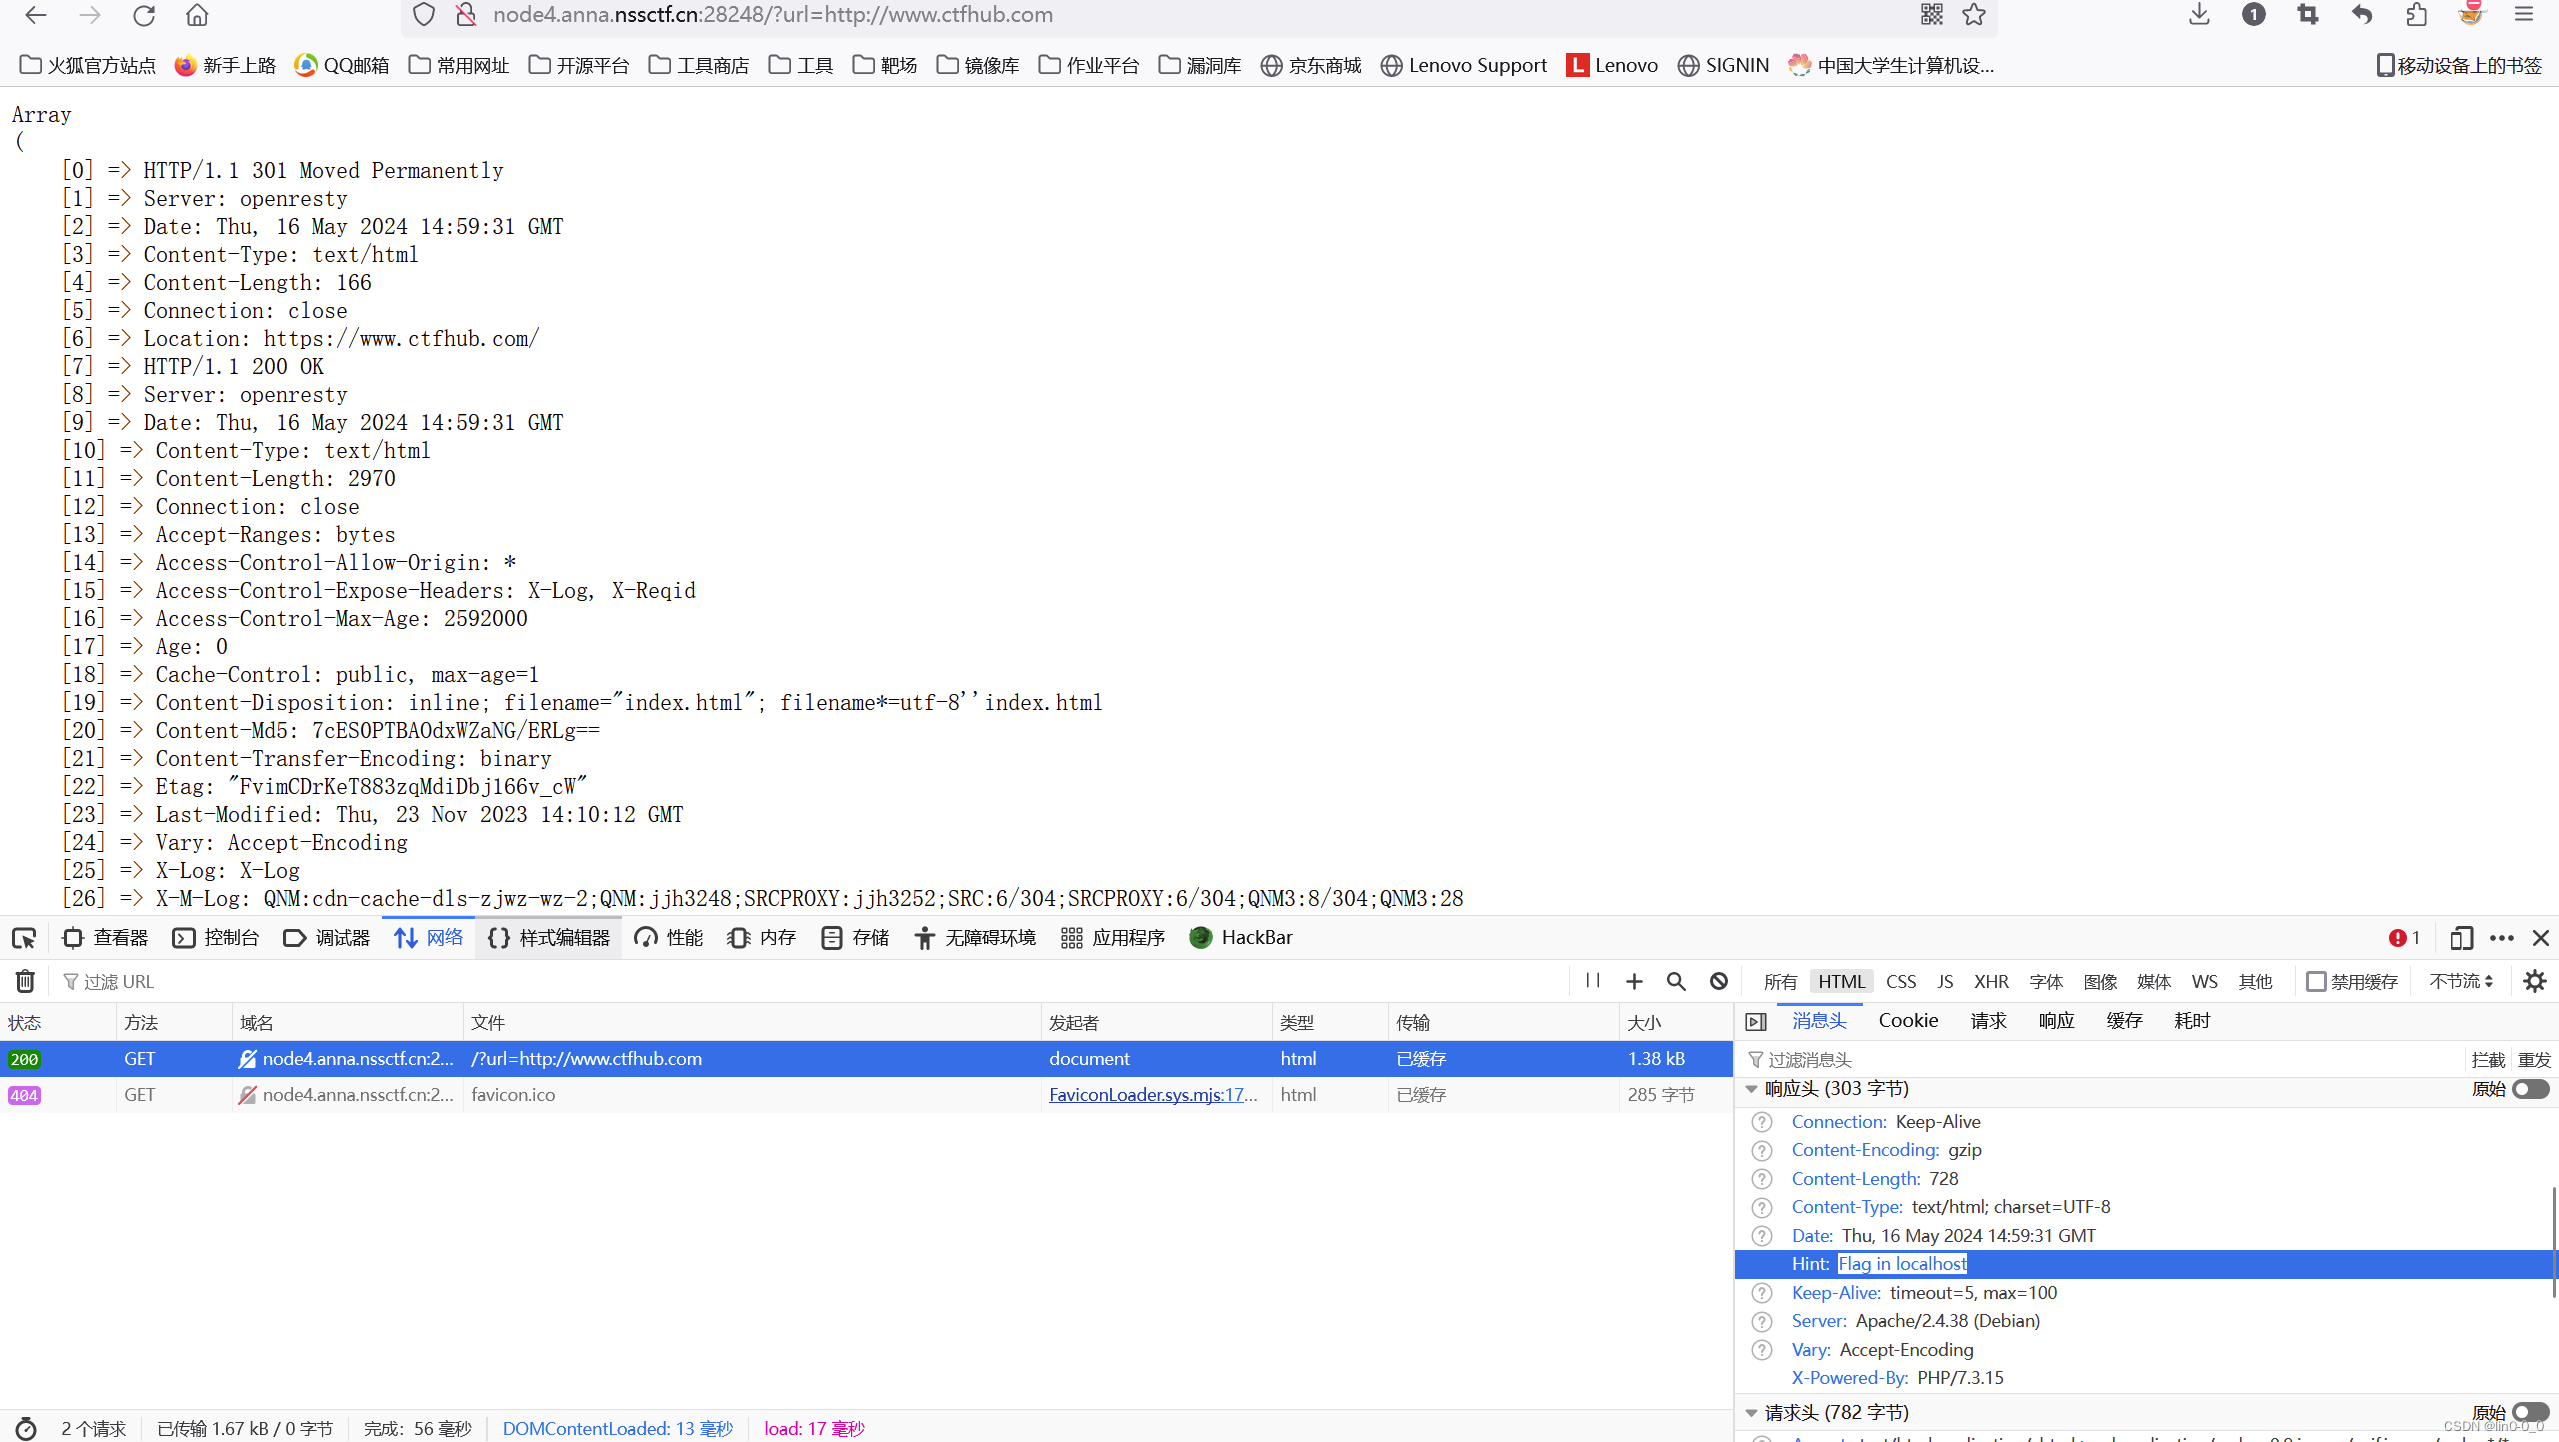Click the resend button in headers panel
Screen dimensions: 2559x1442
(2534, 1060)
